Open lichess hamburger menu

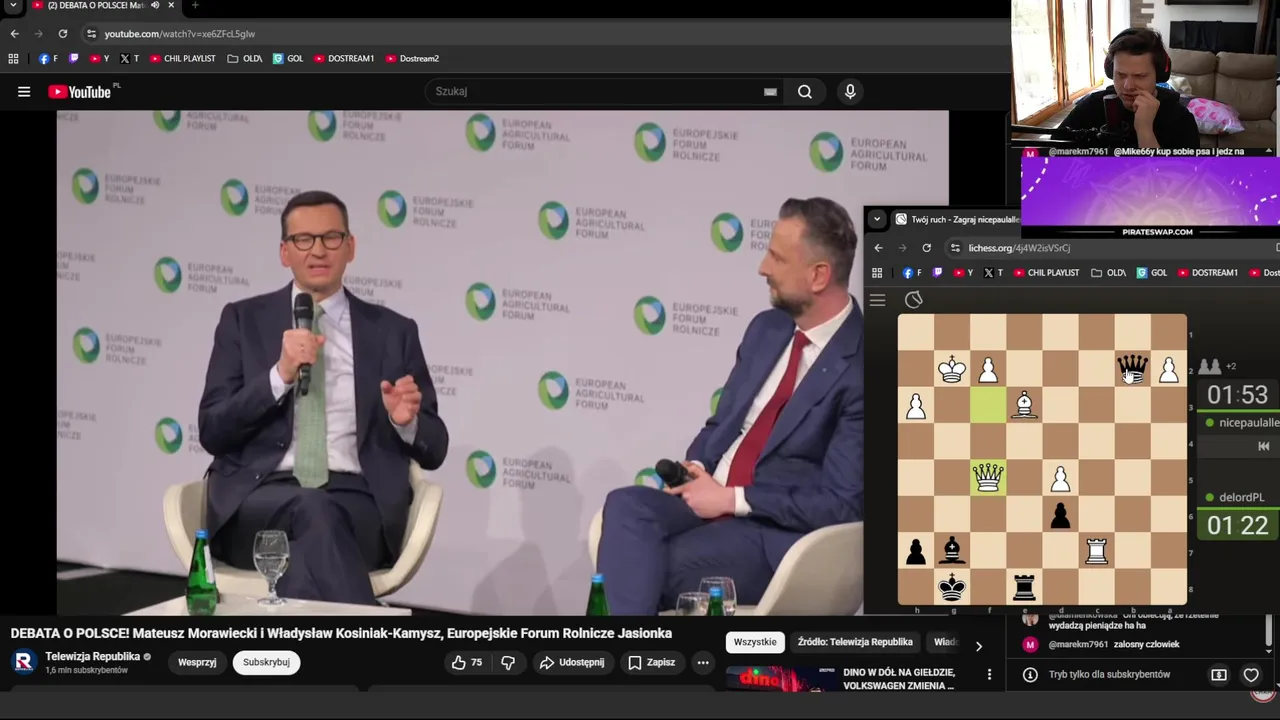(x=878, y=300)
